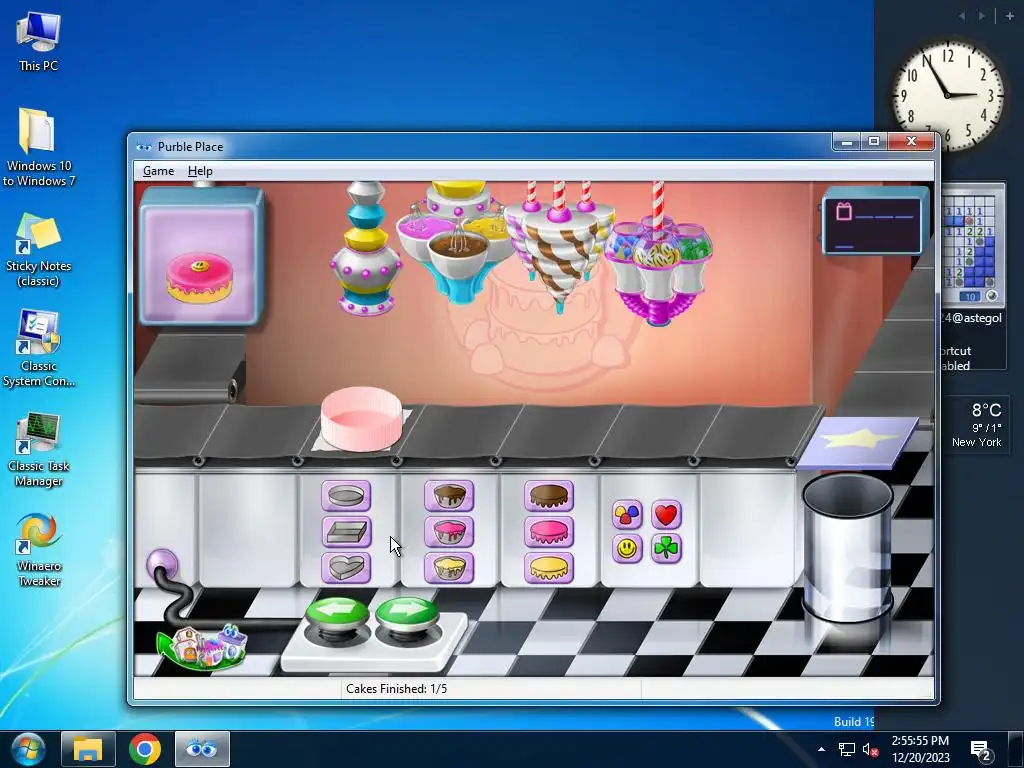Viewport: 1024px width, 768px height.
Task: Open This PC desktop icon
Action: click(x=39, y=42)
